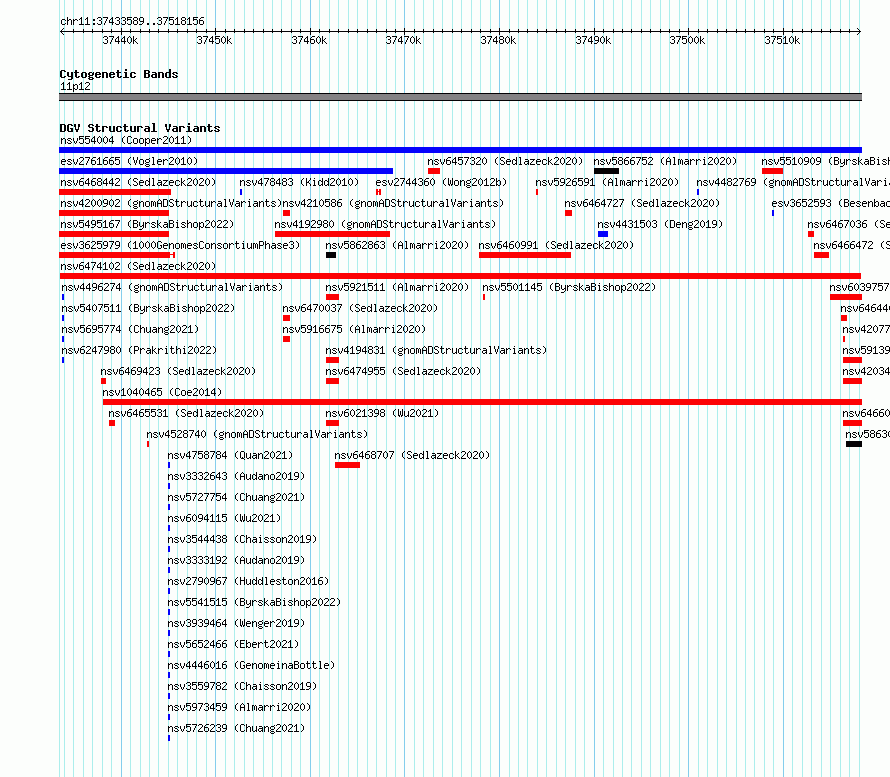
Task: Select esv2744360 (Wong2012b) variant
Action: (441, 182)
